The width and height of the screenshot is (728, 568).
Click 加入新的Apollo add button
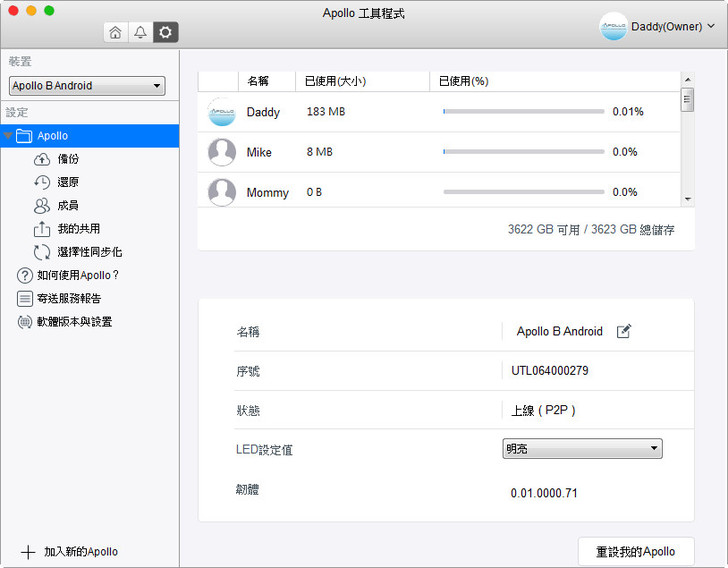[70, 551]
